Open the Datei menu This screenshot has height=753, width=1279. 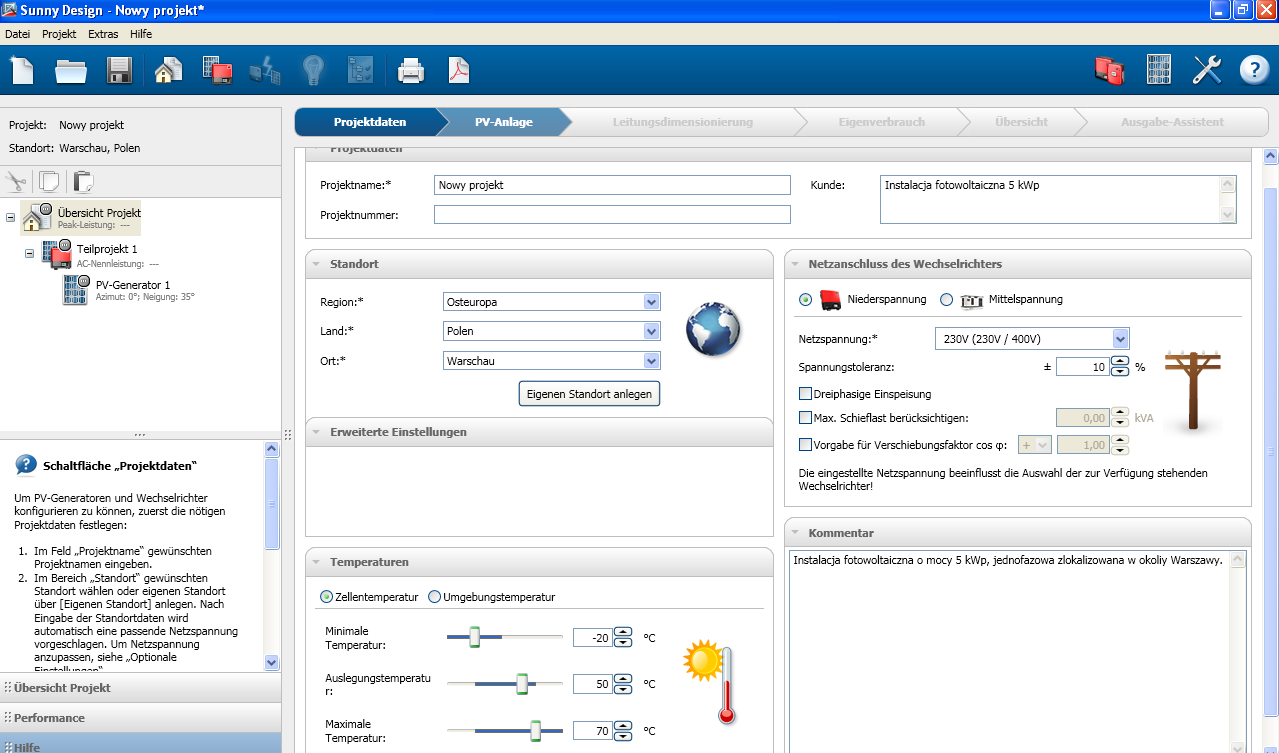(x=18, y=34)
